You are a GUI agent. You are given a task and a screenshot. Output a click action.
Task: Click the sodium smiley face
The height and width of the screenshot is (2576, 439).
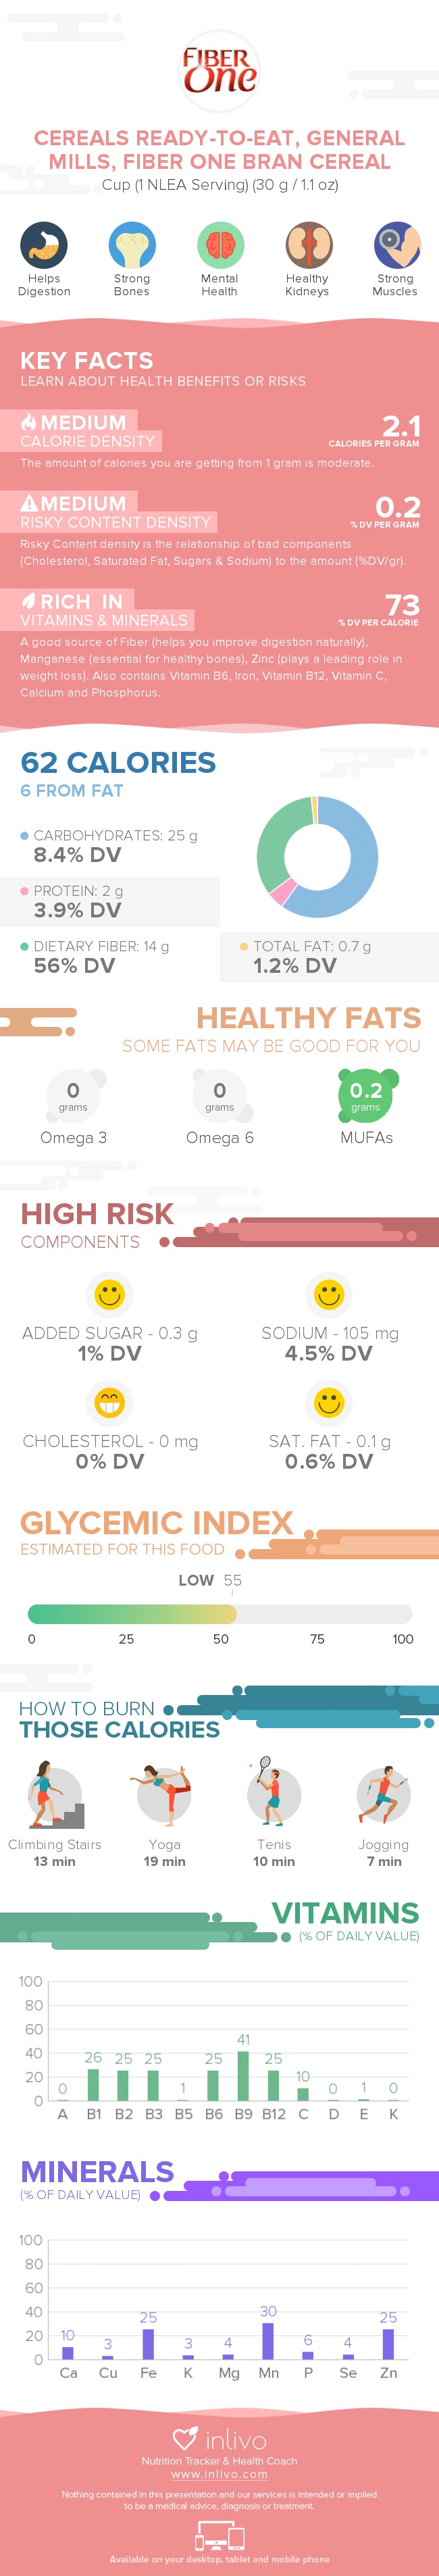pos(329,1294)
